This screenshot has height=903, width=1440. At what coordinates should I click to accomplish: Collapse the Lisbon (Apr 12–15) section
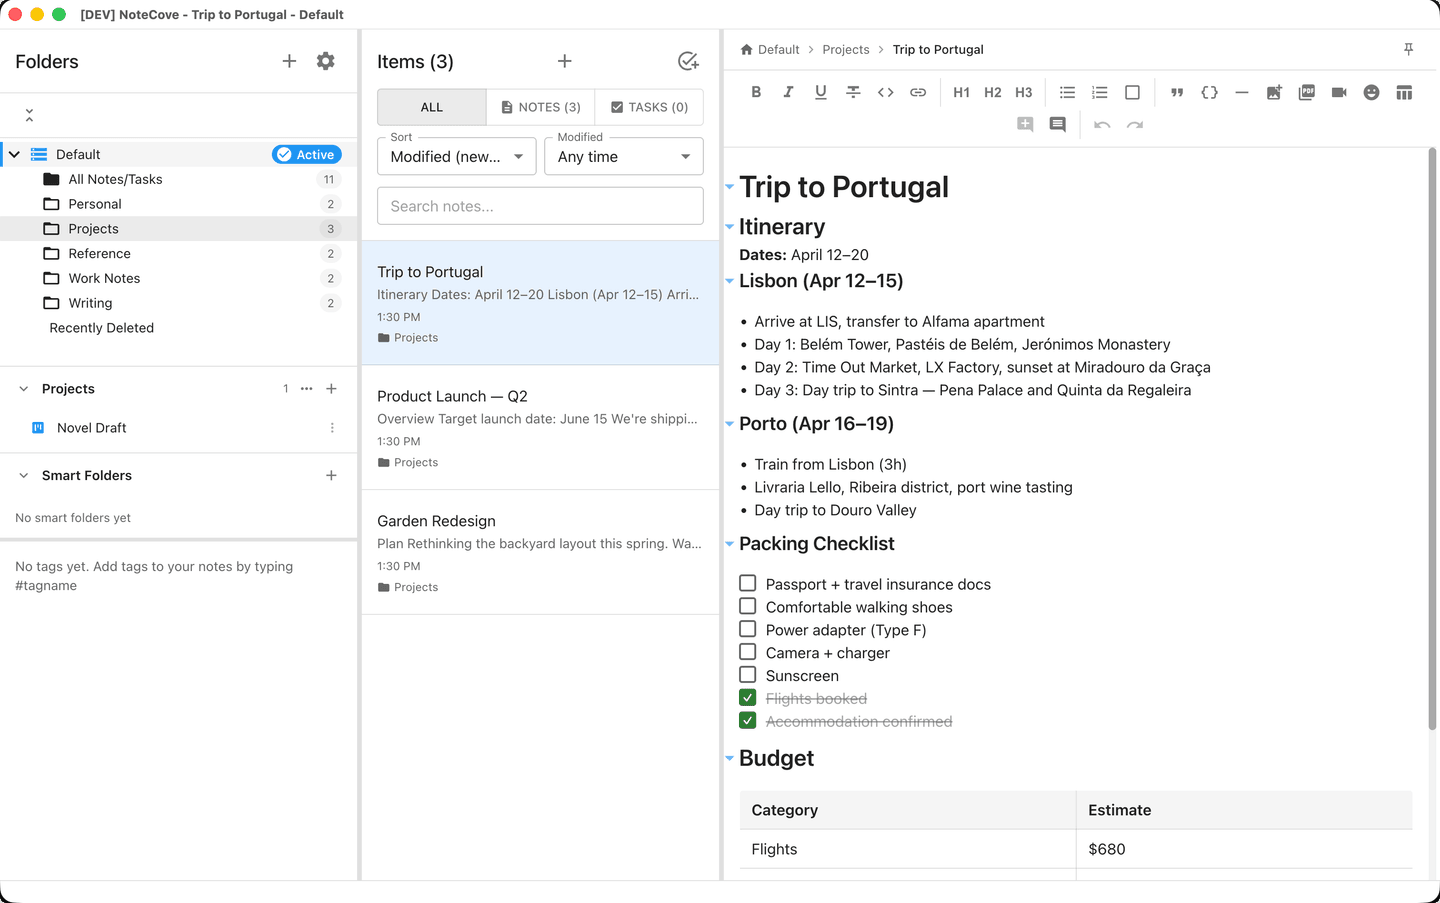[729, 281]
